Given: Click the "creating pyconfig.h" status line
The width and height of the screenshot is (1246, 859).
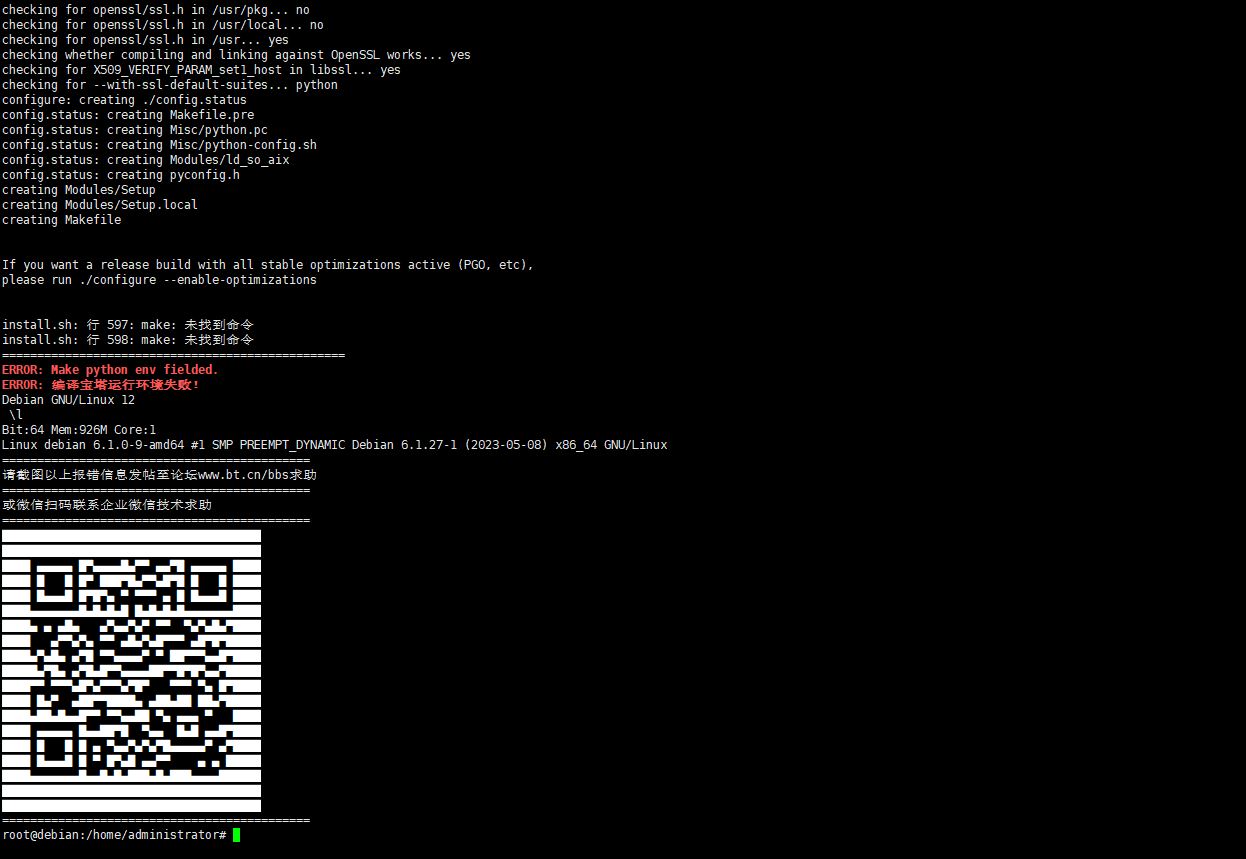Looking at the screenshot, I should (x=121, y=175).
